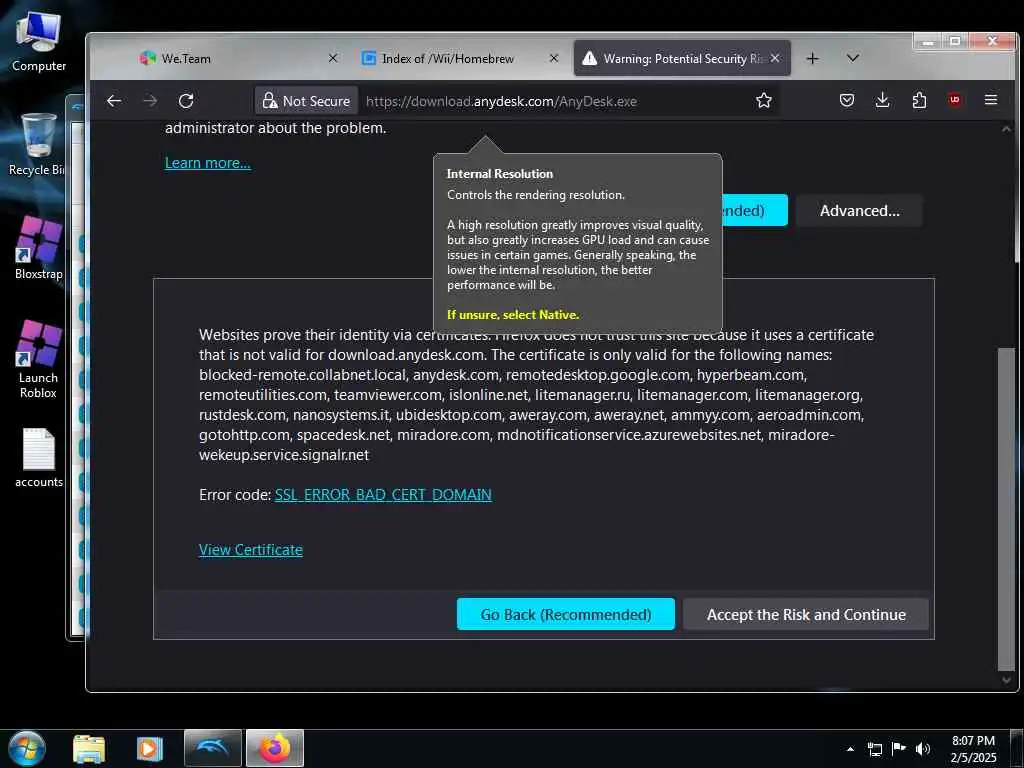Screen dimensions: 1024x768
Task: Switch to the We.Team tab
Action: 238,58
